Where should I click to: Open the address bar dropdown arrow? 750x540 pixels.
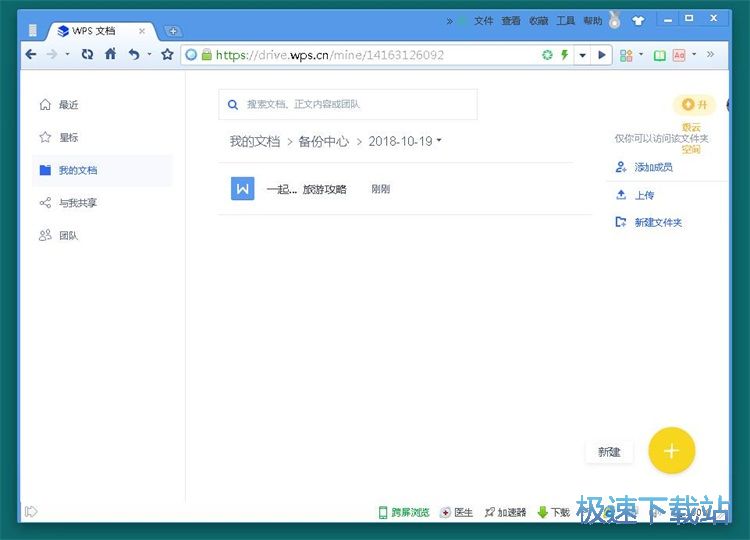[583, 55]
